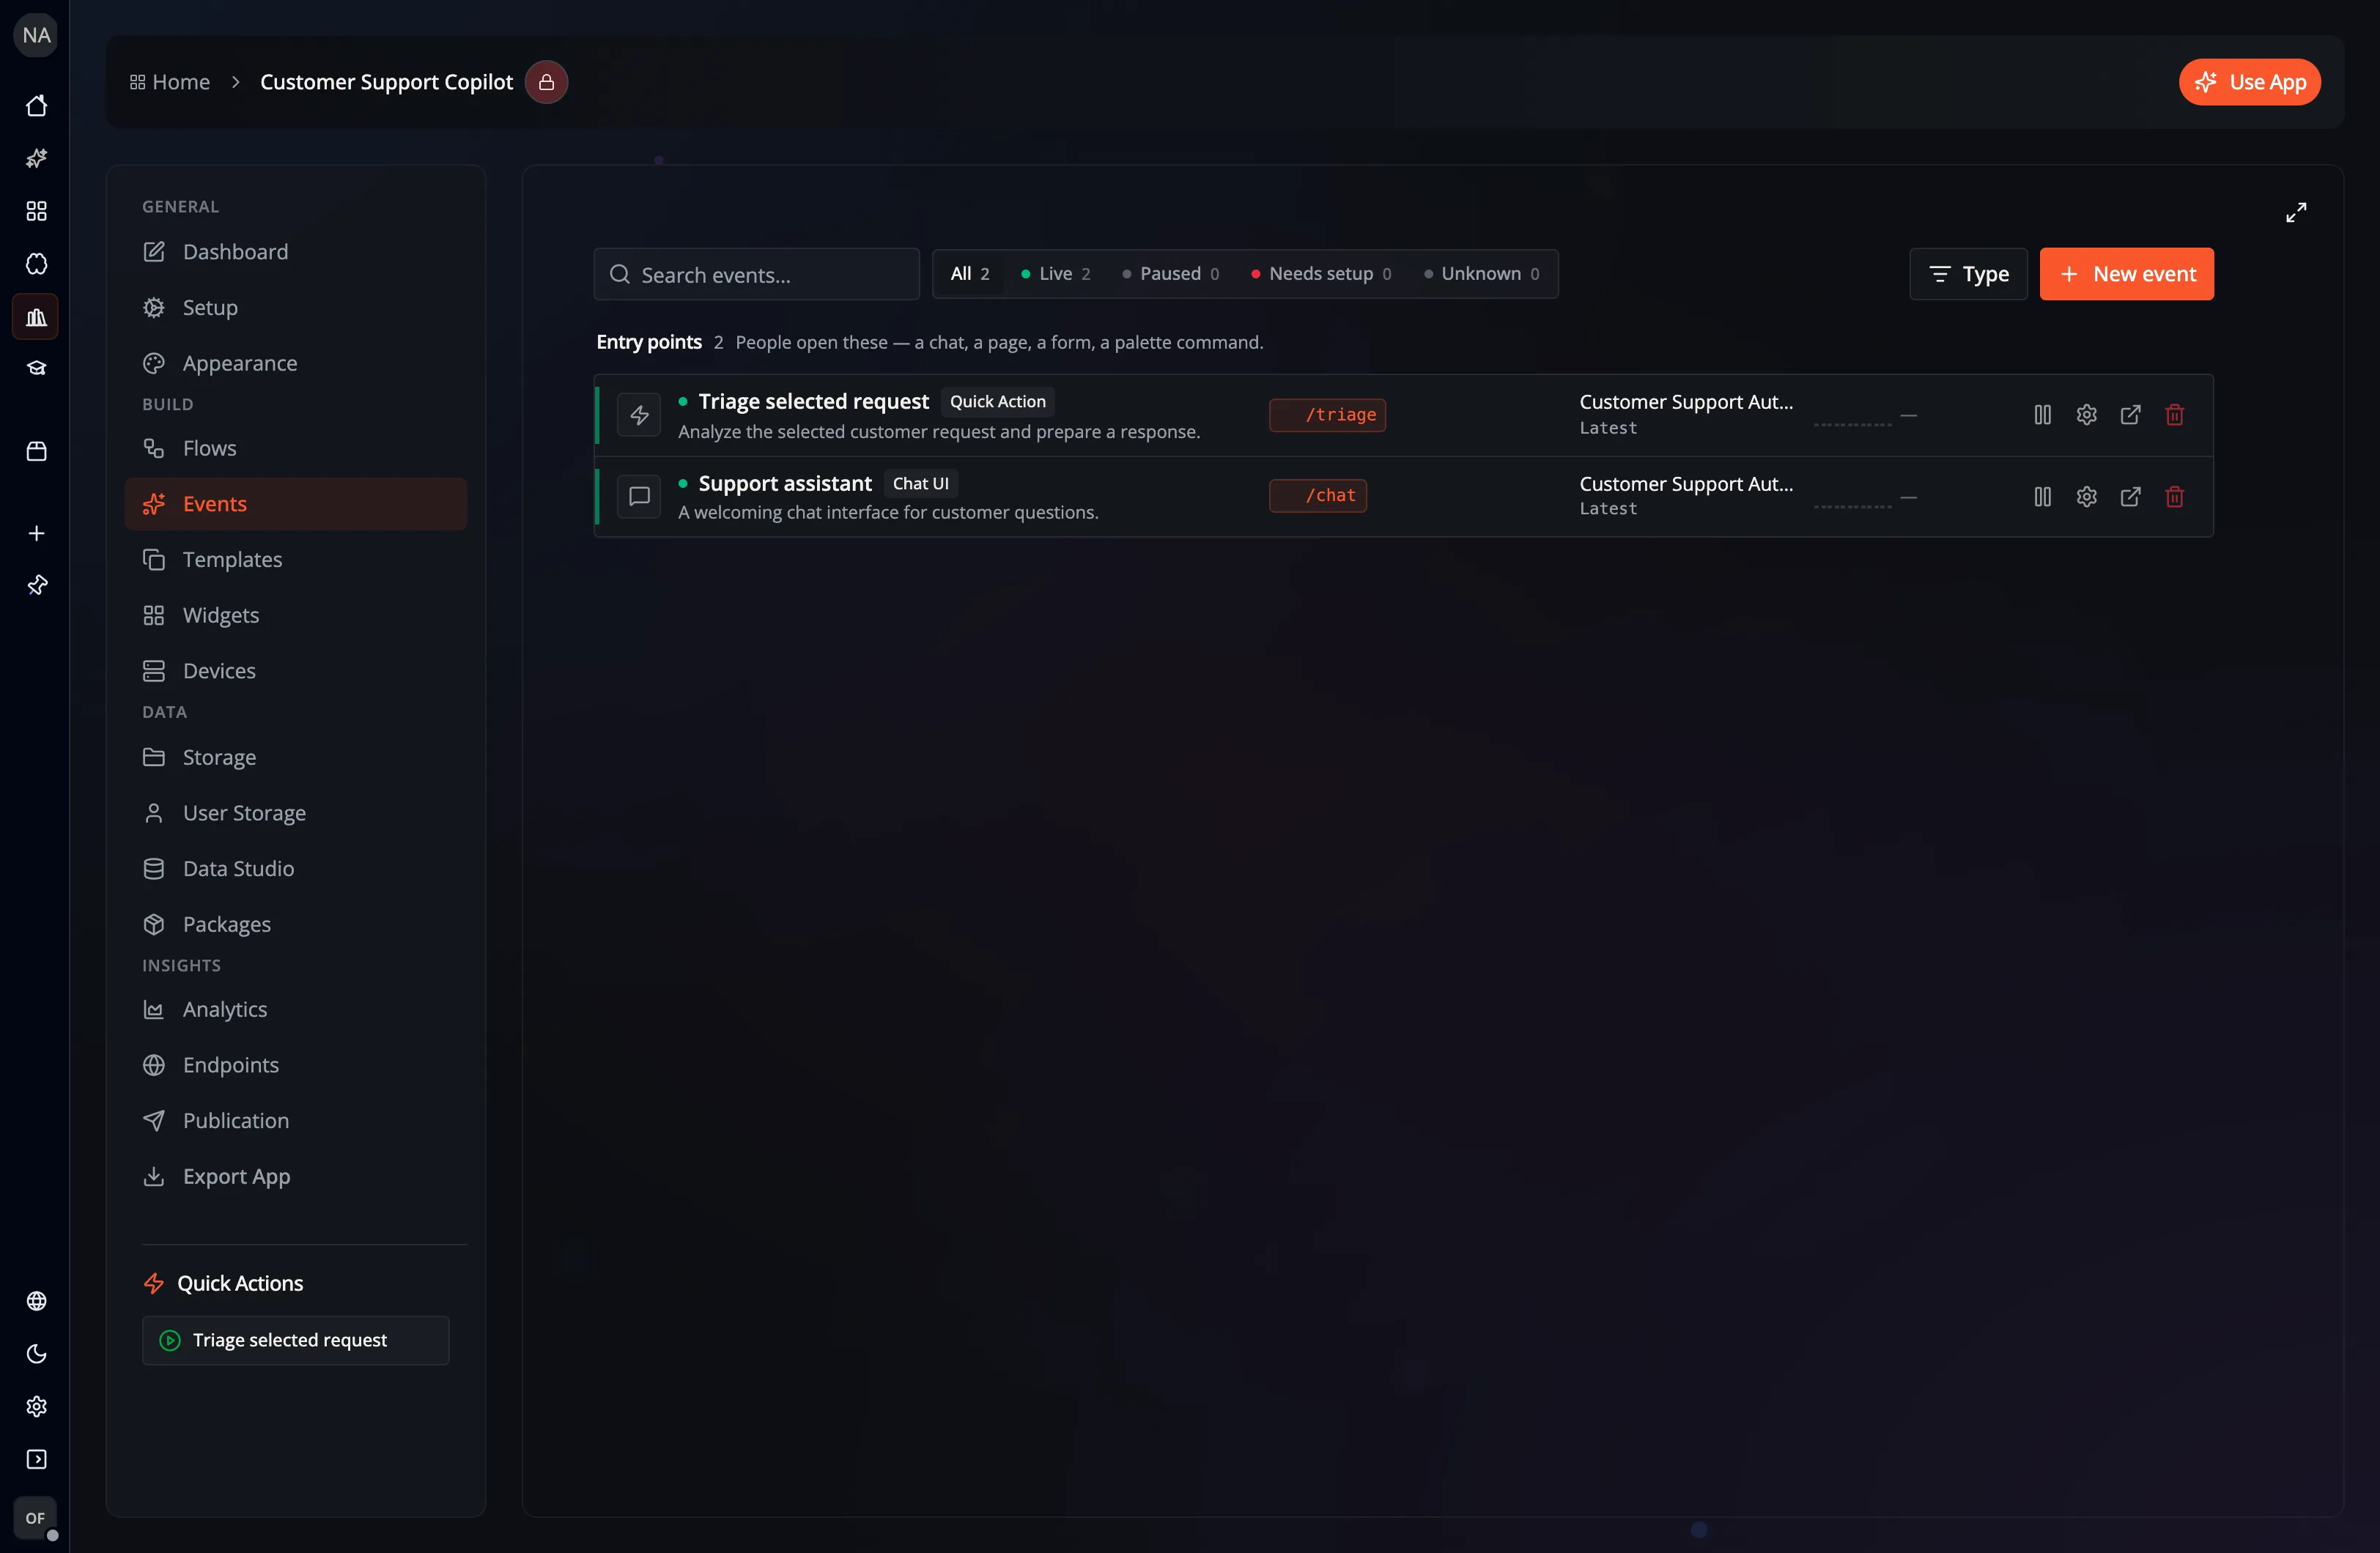This screenshot has height=1553, width=2380.
Task: Open Widgets in the sidebar
Action: point(295,615)
